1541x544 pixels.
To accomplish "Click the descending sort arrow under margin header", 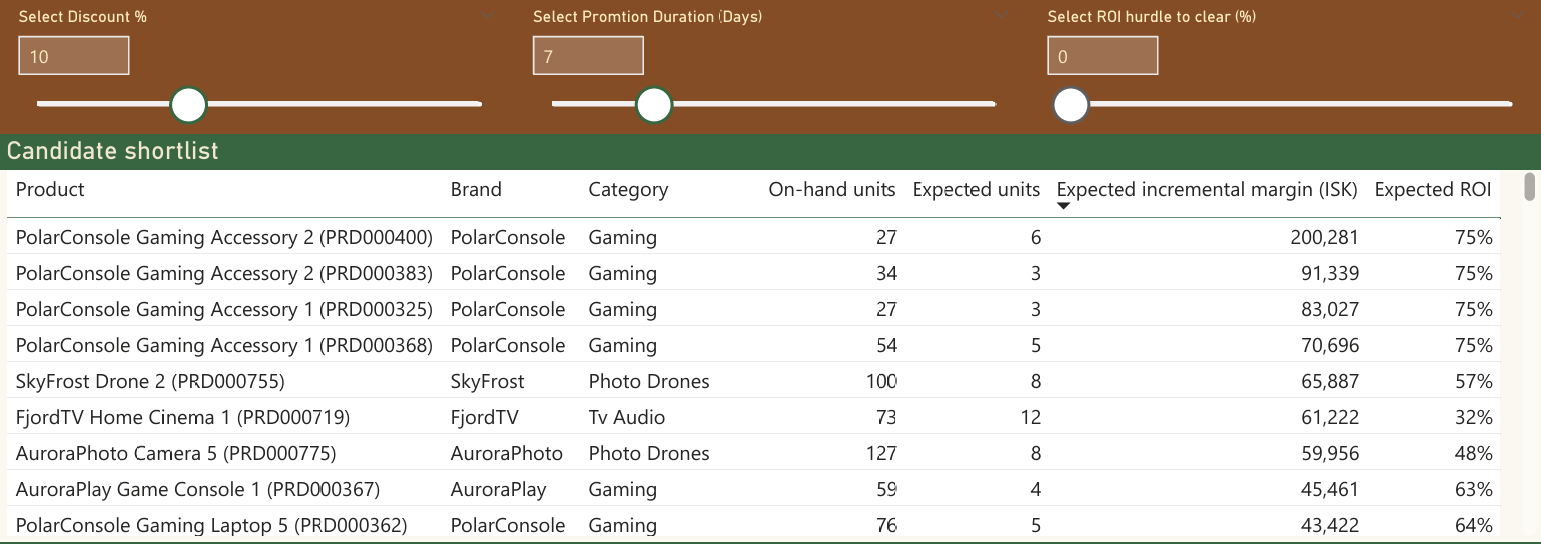I will [1064, 207].
